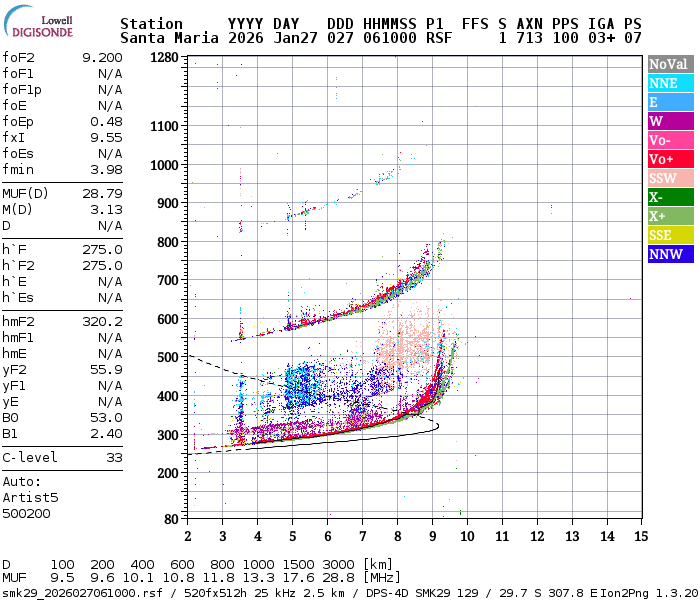
Task: Click the B1 value 2.40
Action: click(x=106, y=433)
